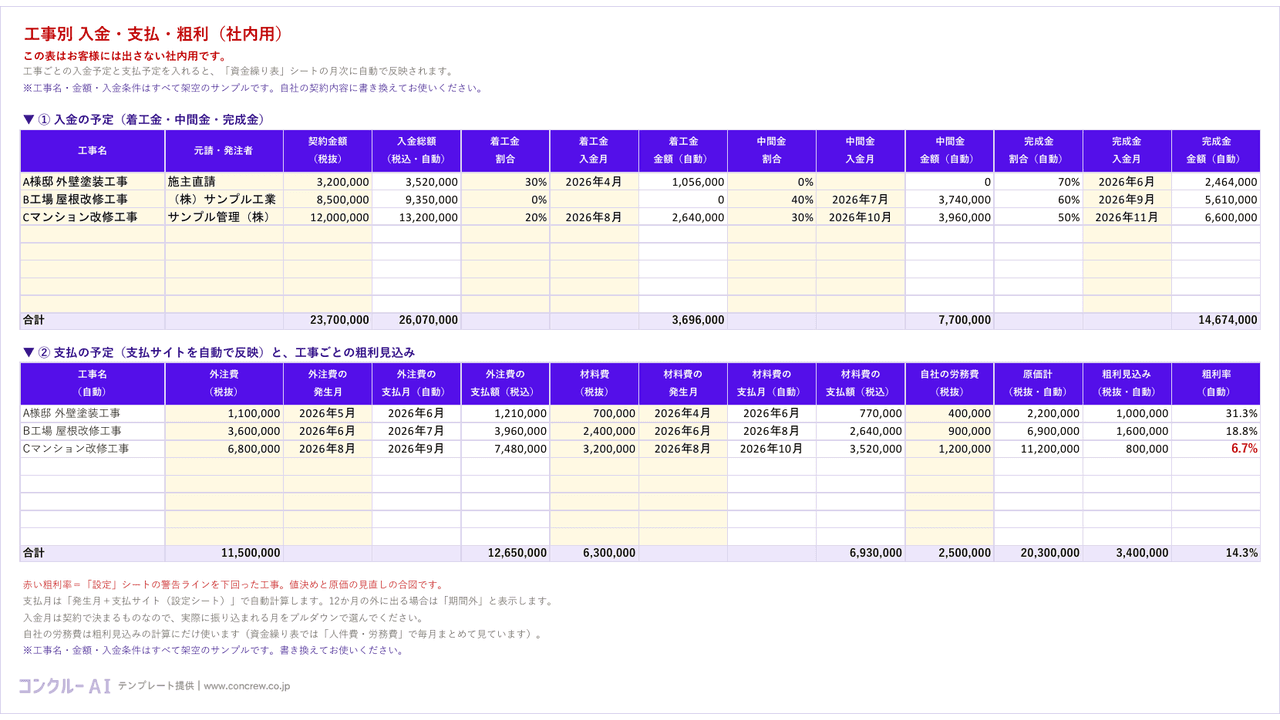Select Cマンション改修工事 in the 支払 table

(x=92, y=449)
